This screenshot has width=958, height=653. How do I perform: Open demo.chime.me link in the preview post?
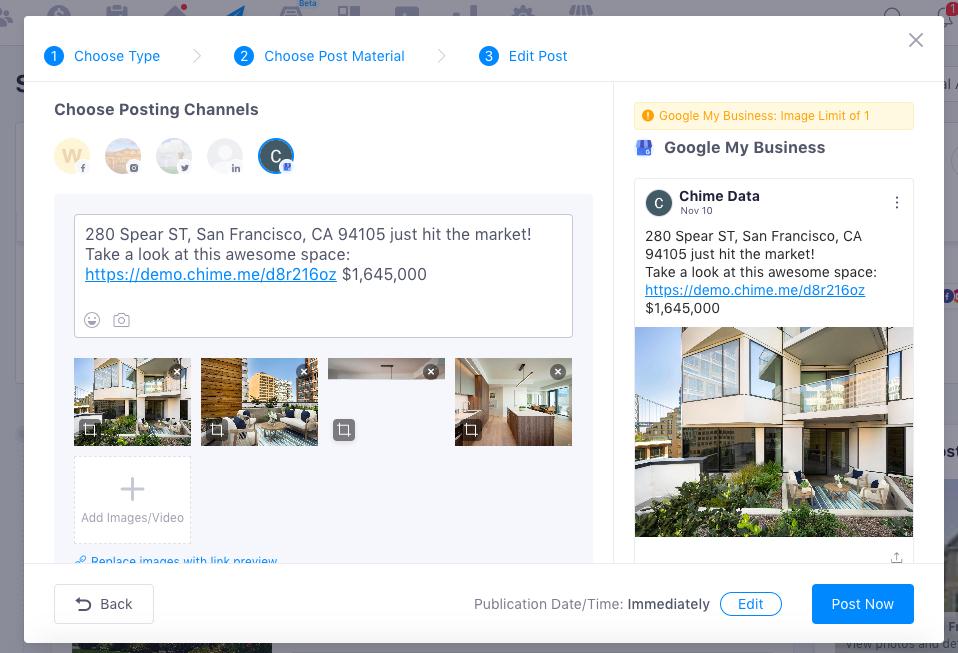pyautogui.click(x=755, y=290)
